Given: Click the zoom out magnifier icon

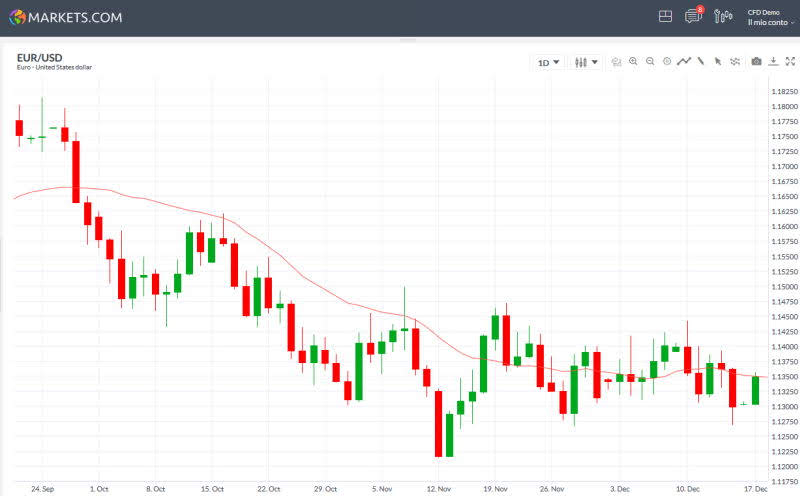Looking at the screenshot, I should (x=650, y=62).
